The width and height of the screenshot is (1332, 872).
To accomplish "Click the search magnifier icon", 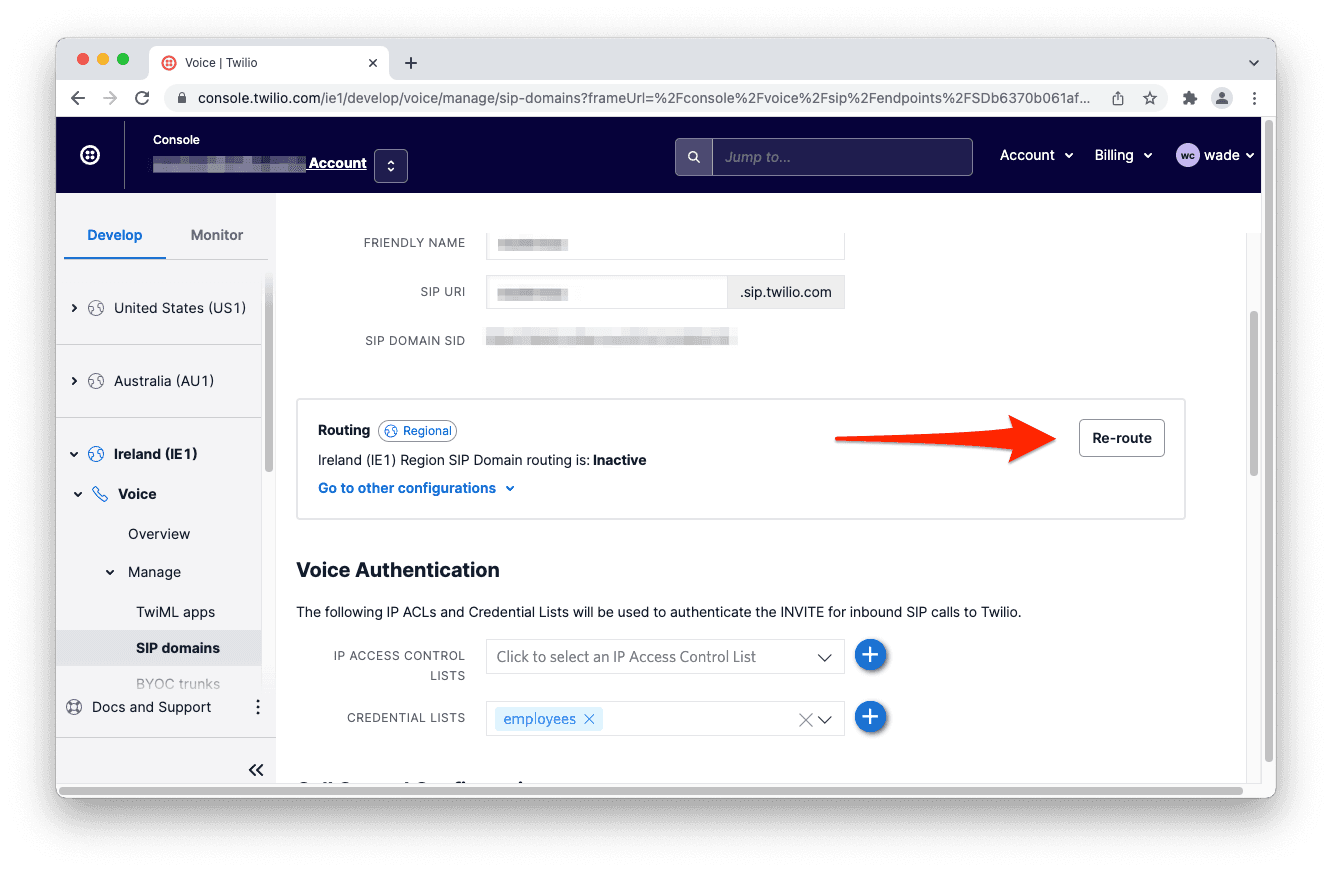I will 693,157.
